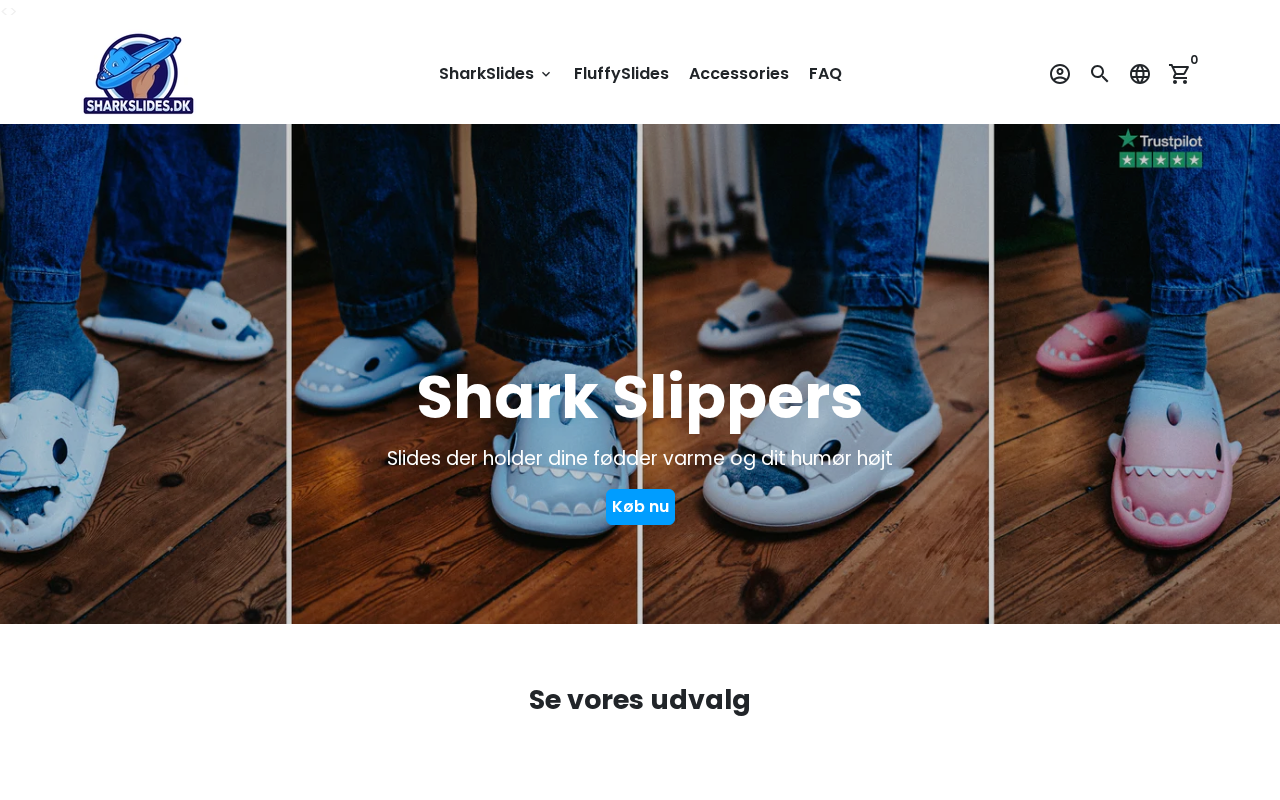Click the search magnifier icon

point(1100,74)
